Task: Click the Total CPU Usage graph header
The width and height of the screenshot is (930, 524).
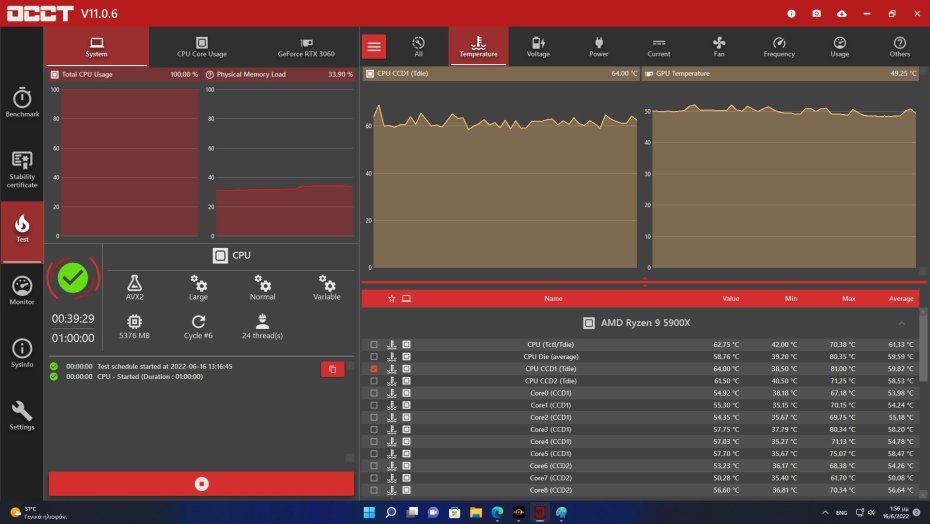Action: 124,74
